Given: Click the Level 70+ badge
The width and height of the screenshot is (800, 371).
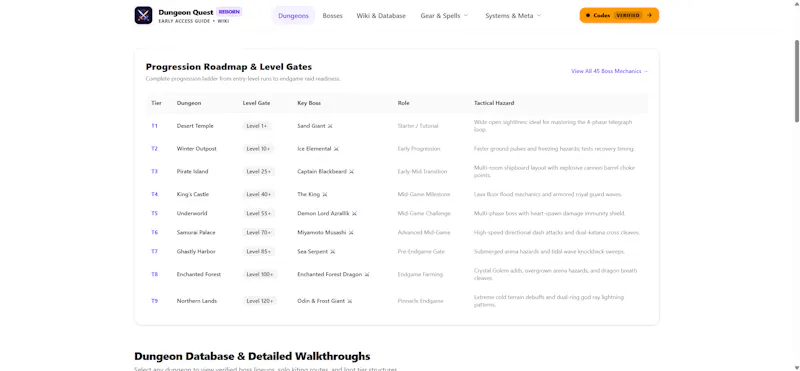Looking at the screenshot, I should point(259,233).
